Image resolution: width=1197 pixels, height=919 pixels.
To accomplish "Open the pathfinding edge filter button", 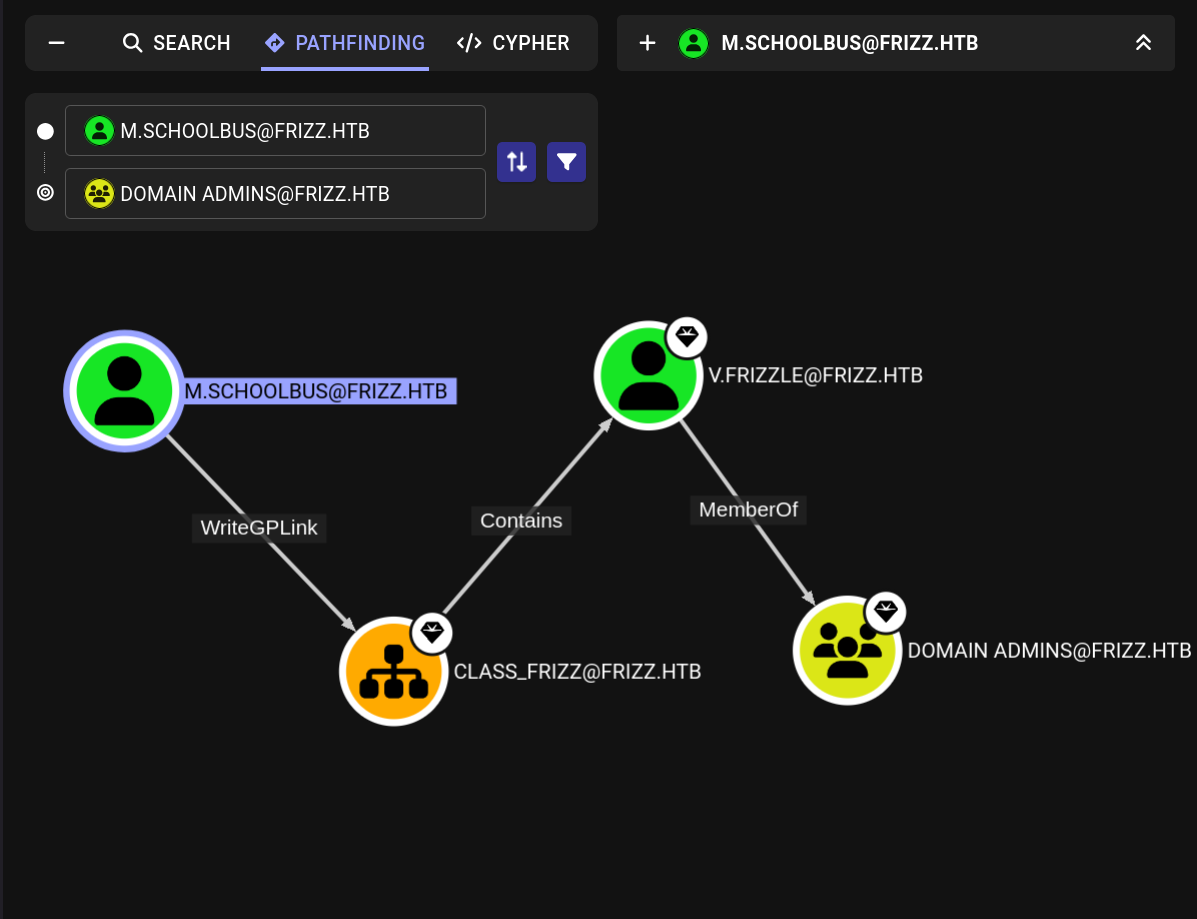I will tap(566, 162).
